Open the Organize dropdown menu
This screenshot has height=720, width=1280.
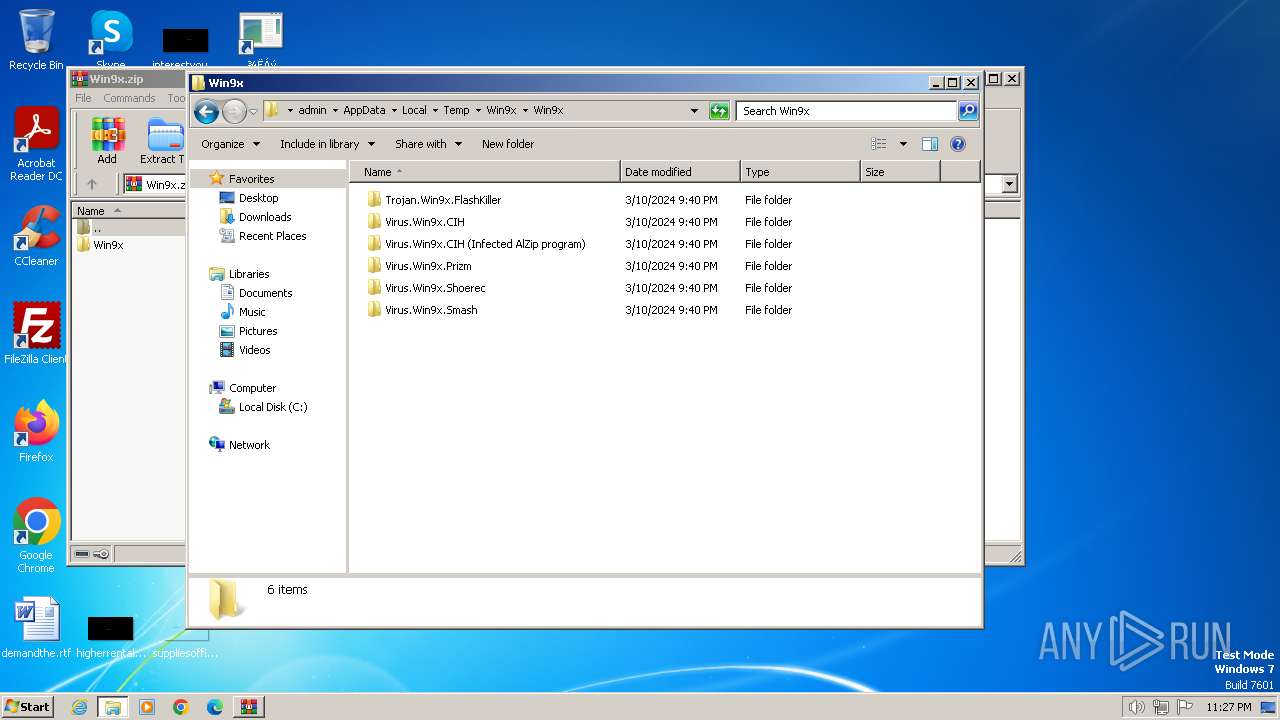(x=230, y=144)
